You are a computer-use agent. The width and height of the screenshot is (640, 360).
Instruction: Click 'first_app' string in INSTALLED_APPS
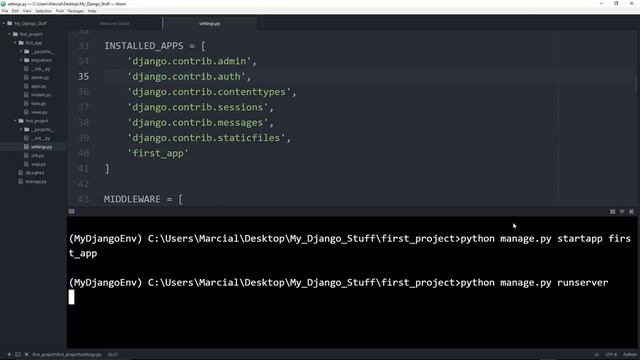(x=158, y=153)
